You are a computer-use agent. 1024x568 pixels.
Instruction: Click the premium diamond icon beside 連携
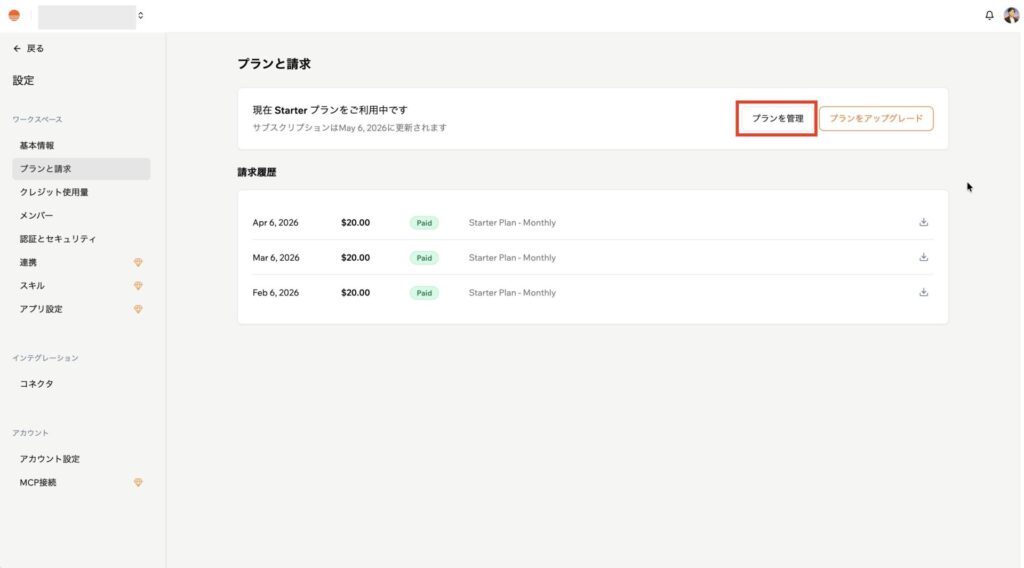[x=138, y=262]
